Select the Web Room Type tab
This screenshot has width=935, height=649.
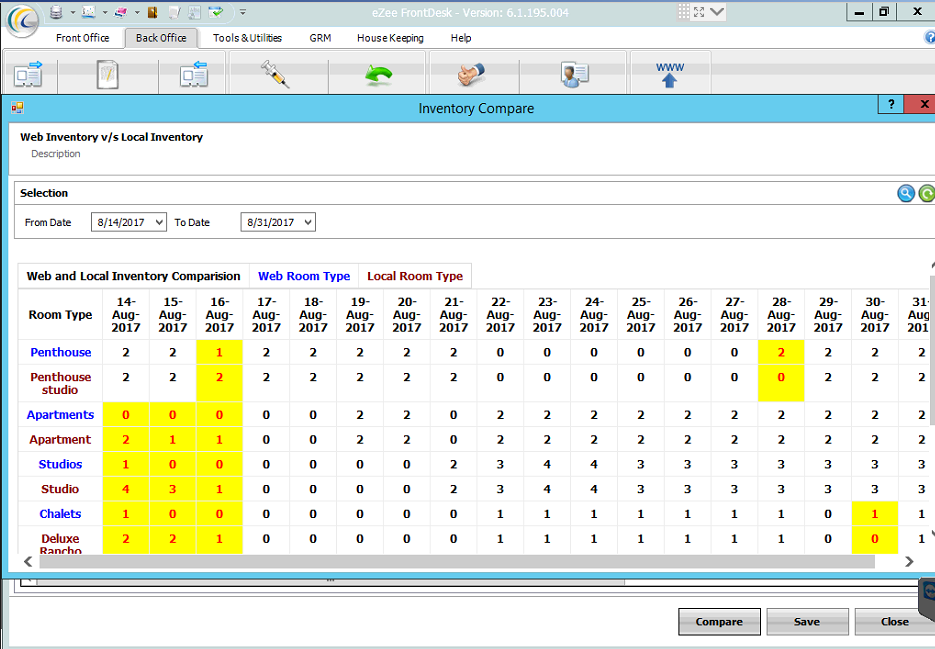click(x=304, y=276)
